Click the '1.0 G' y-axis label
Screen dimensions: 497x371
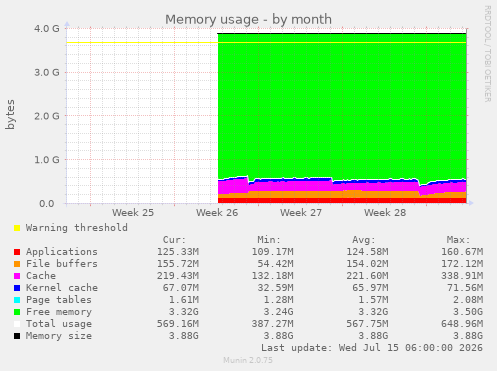pyautogui.click(x=47, y=160)
